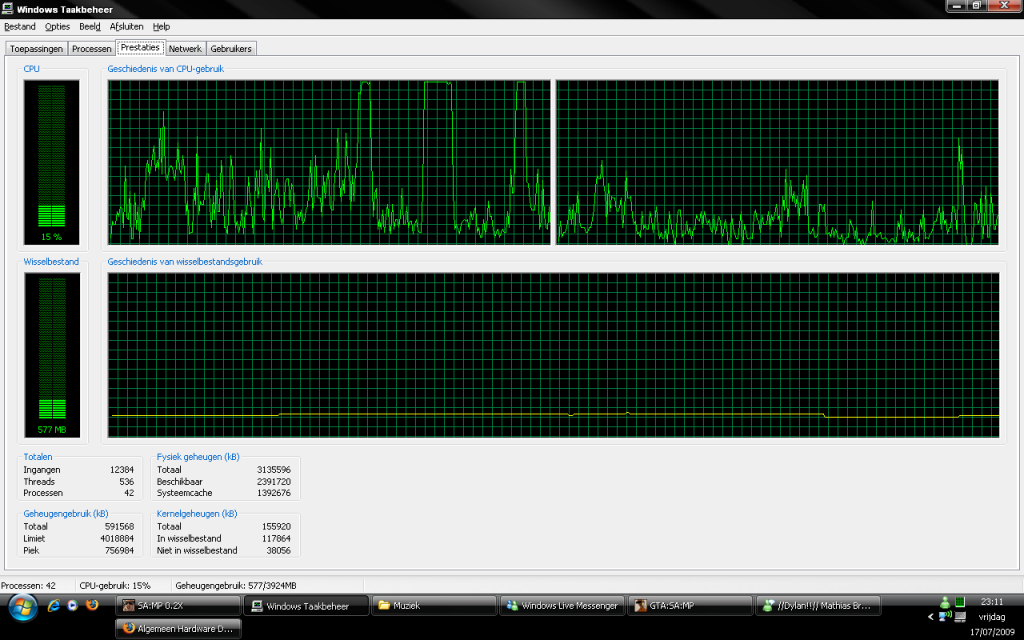Switch to the Netwerk tab

(x=185, y=49)
